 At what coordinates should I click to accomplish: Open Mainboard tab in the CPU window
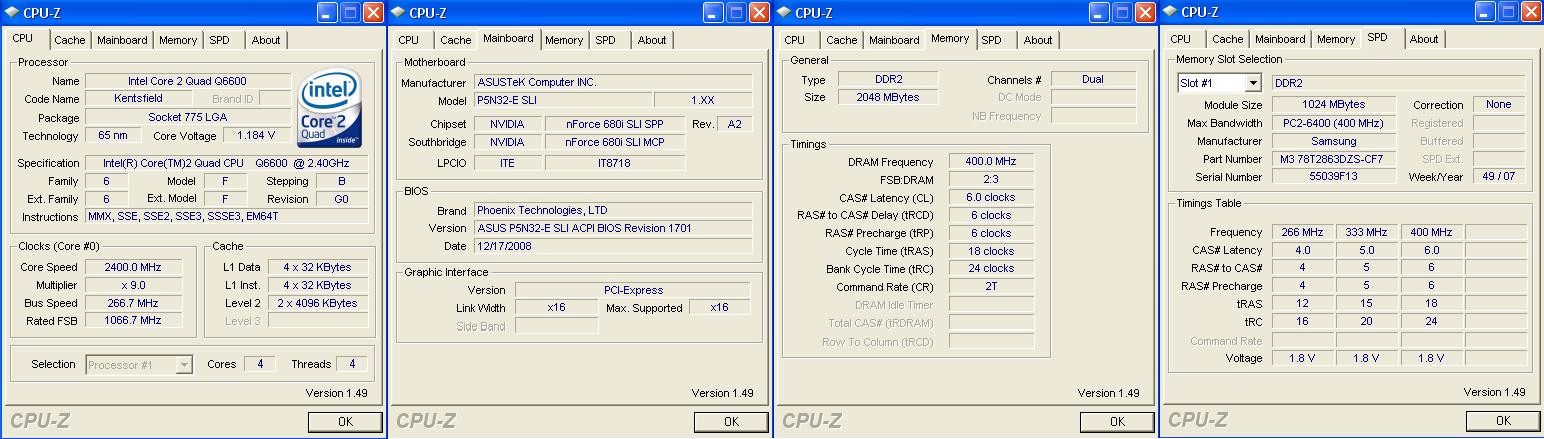pos(122,40)
